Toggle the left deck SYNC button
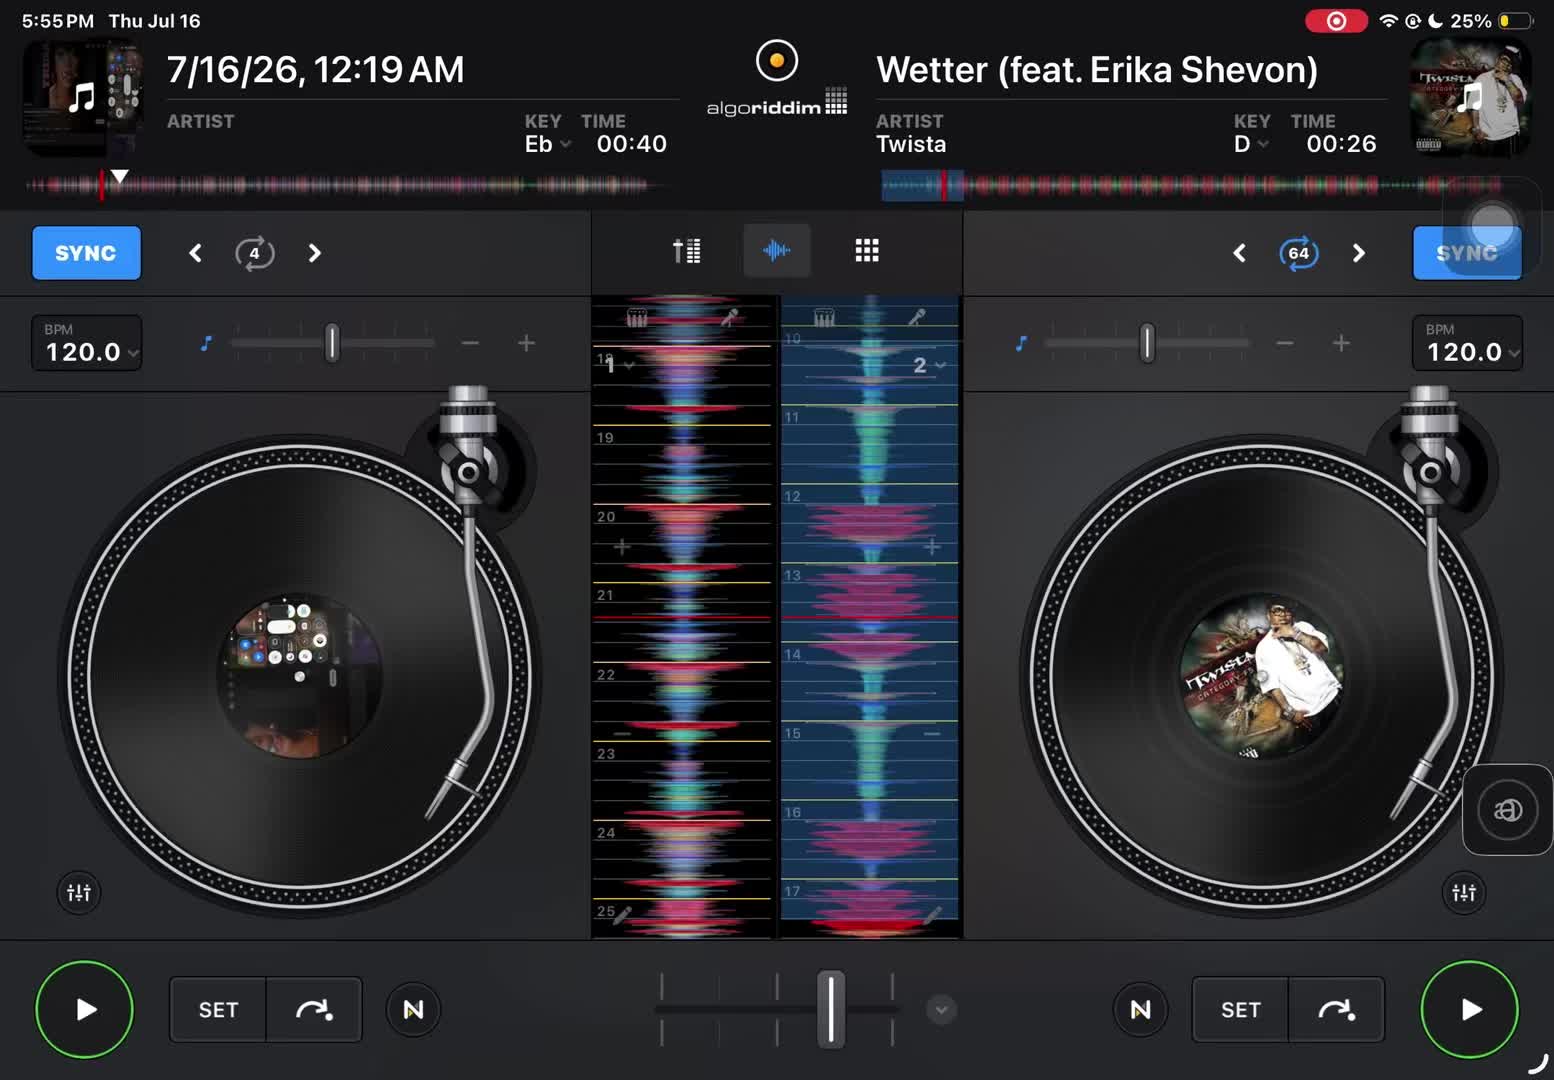The width and height of the screenshot is (1554, 1080). [x=86, y=253]
